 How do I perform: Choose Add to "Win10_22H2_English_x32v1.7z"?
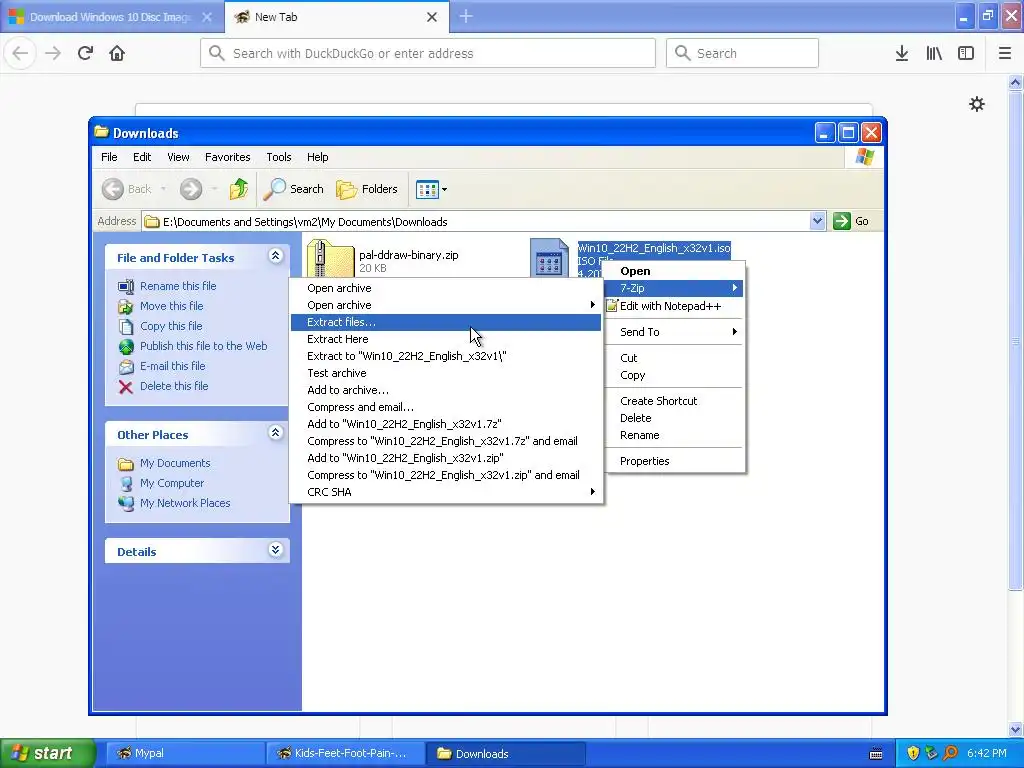[x=445, y=424]
